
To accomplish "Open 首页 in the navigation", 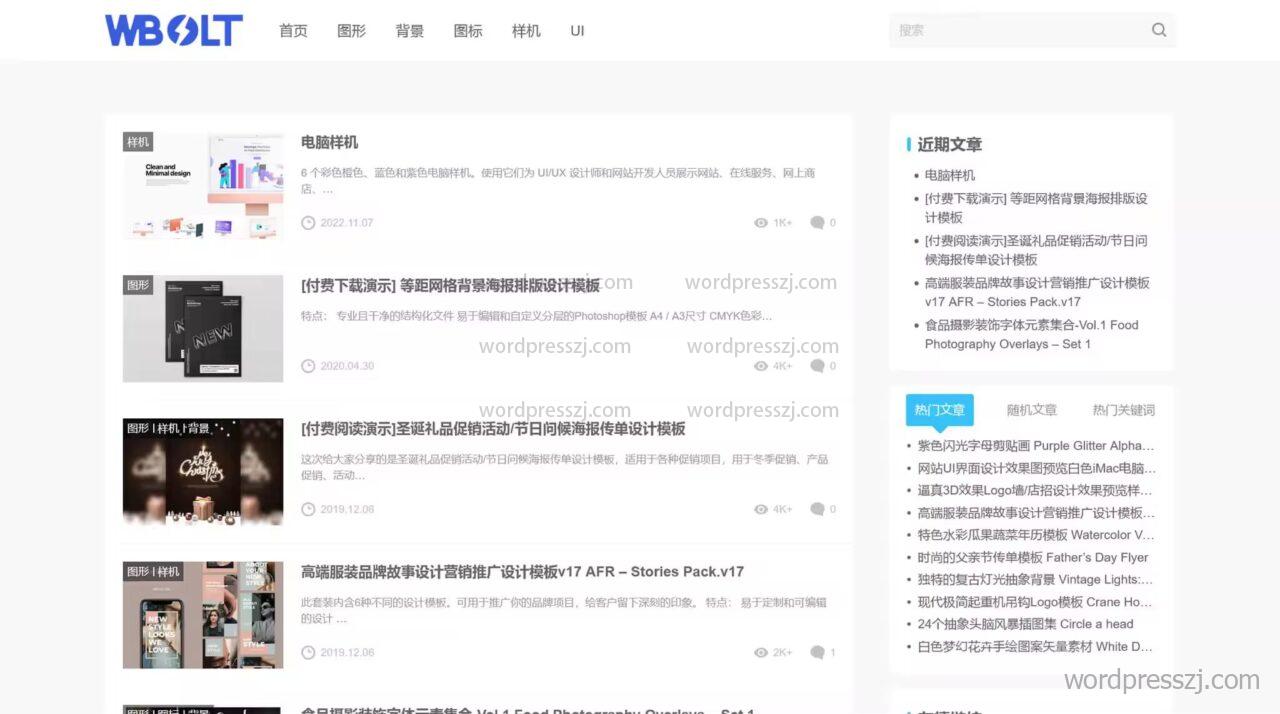I will 293,31.
